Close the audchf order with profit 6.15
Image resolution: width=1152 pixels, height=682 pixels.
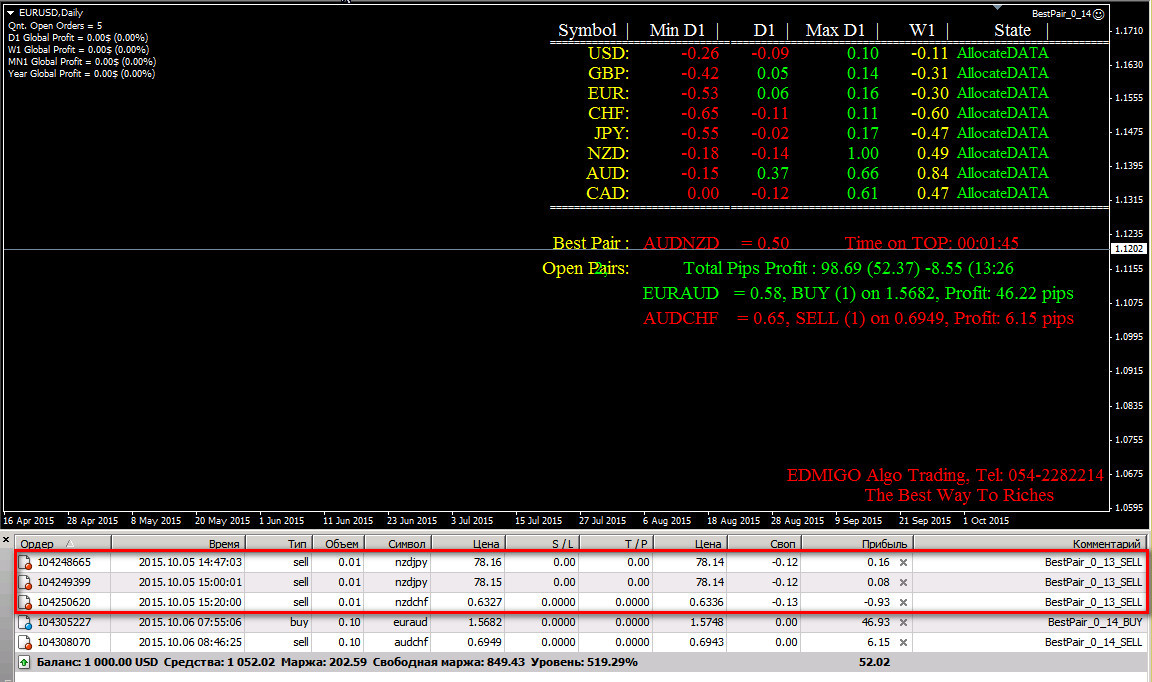[904, 642]
